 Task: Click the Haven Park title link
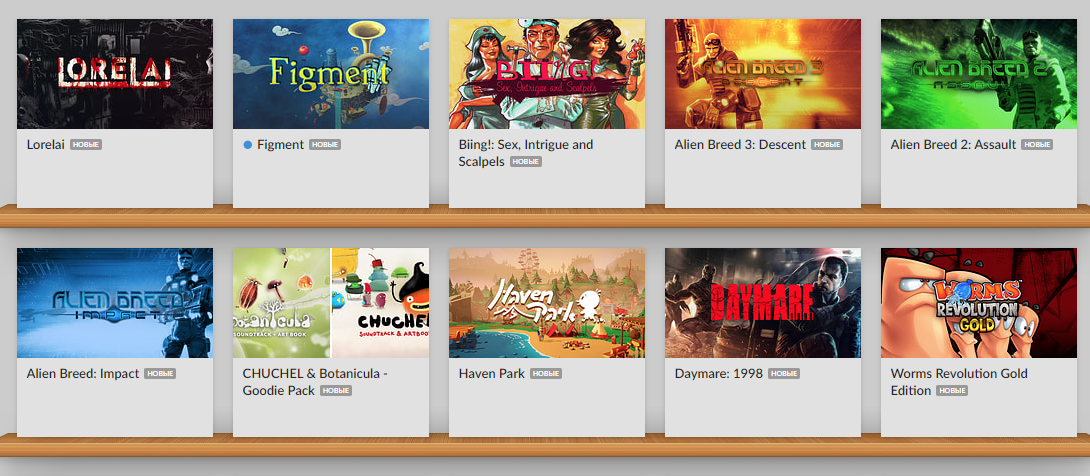click(x=491, y=374)
